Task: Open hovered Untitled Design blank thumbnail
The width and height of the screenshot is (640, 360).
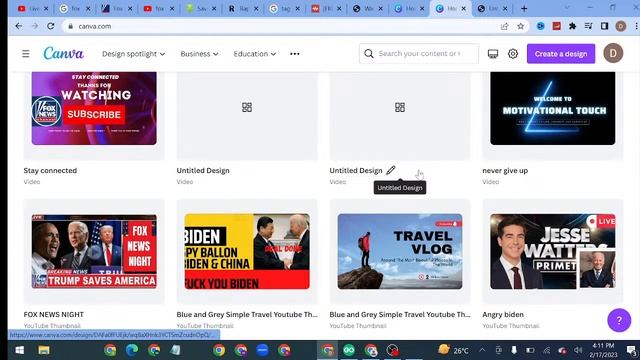Action: click(400, 116)
